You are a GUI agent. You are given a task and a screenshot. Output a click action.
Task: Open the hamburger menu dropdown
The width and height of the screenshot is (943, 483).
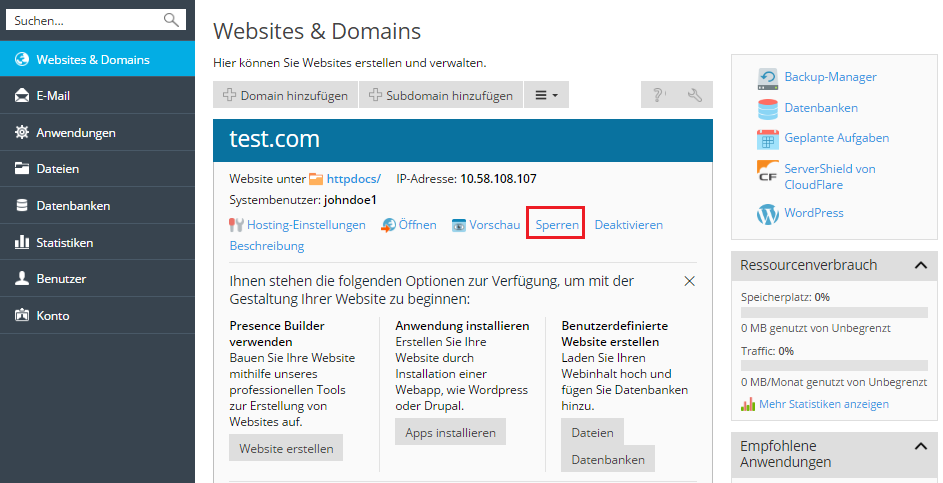[x=546, y=95]
